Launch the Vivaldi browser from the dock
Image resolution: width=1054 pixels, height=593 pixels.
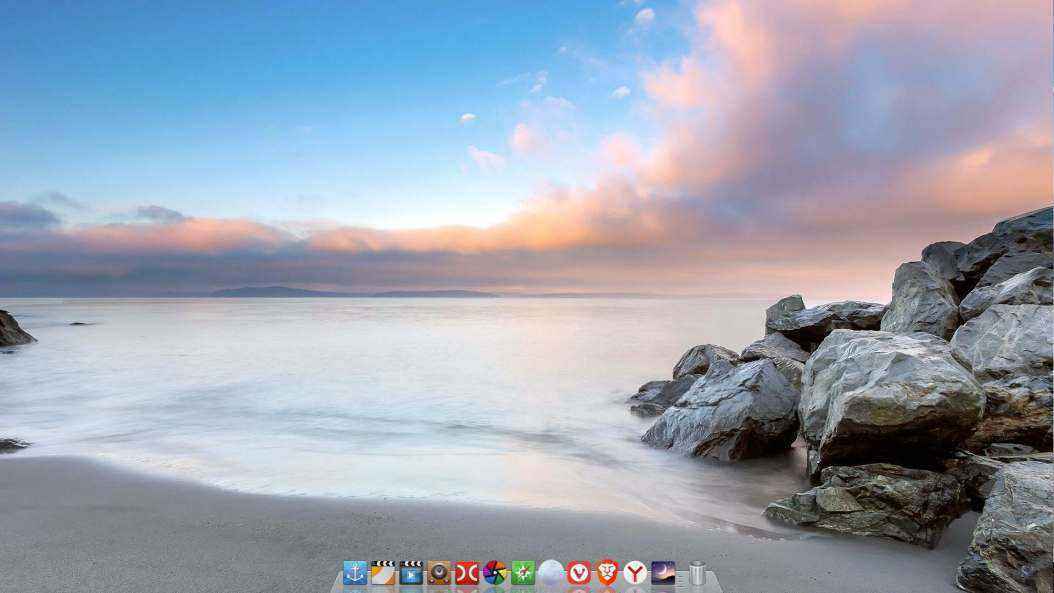[579, 573]
